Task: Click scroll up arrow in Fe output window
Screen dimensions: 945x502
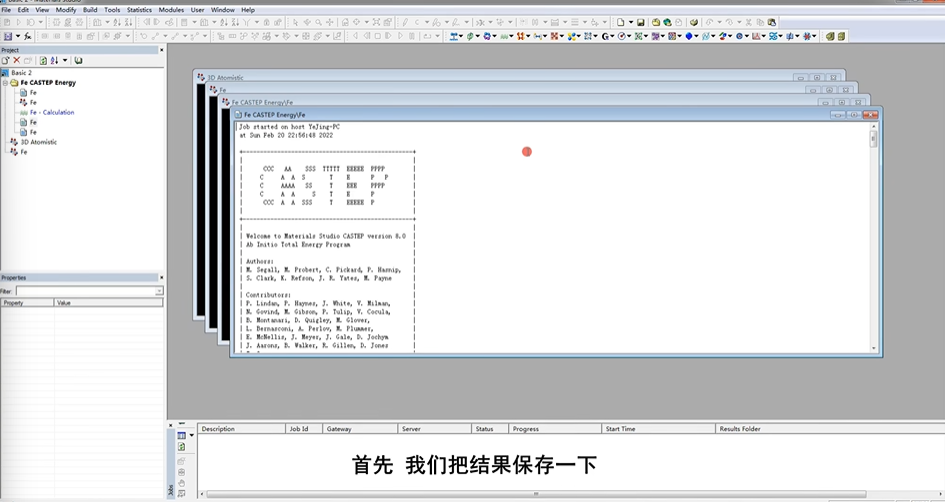Action: coord(873,127)
